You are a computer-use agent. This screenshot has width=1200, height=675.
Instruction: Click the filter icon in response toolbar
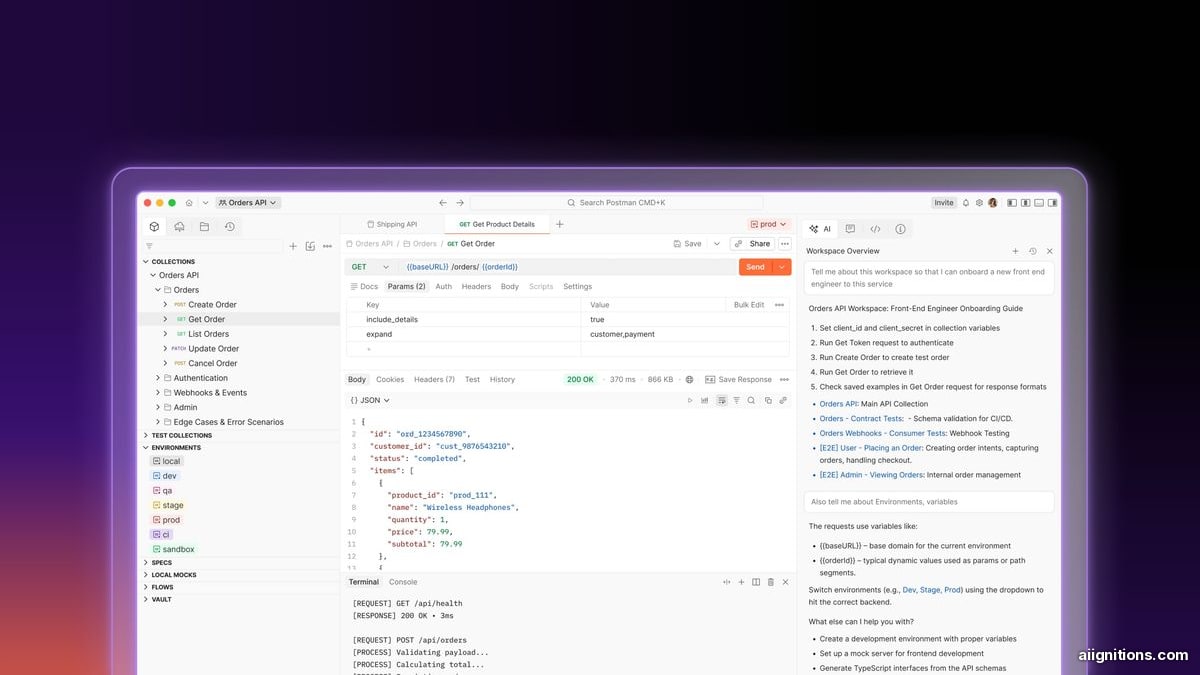737,400
